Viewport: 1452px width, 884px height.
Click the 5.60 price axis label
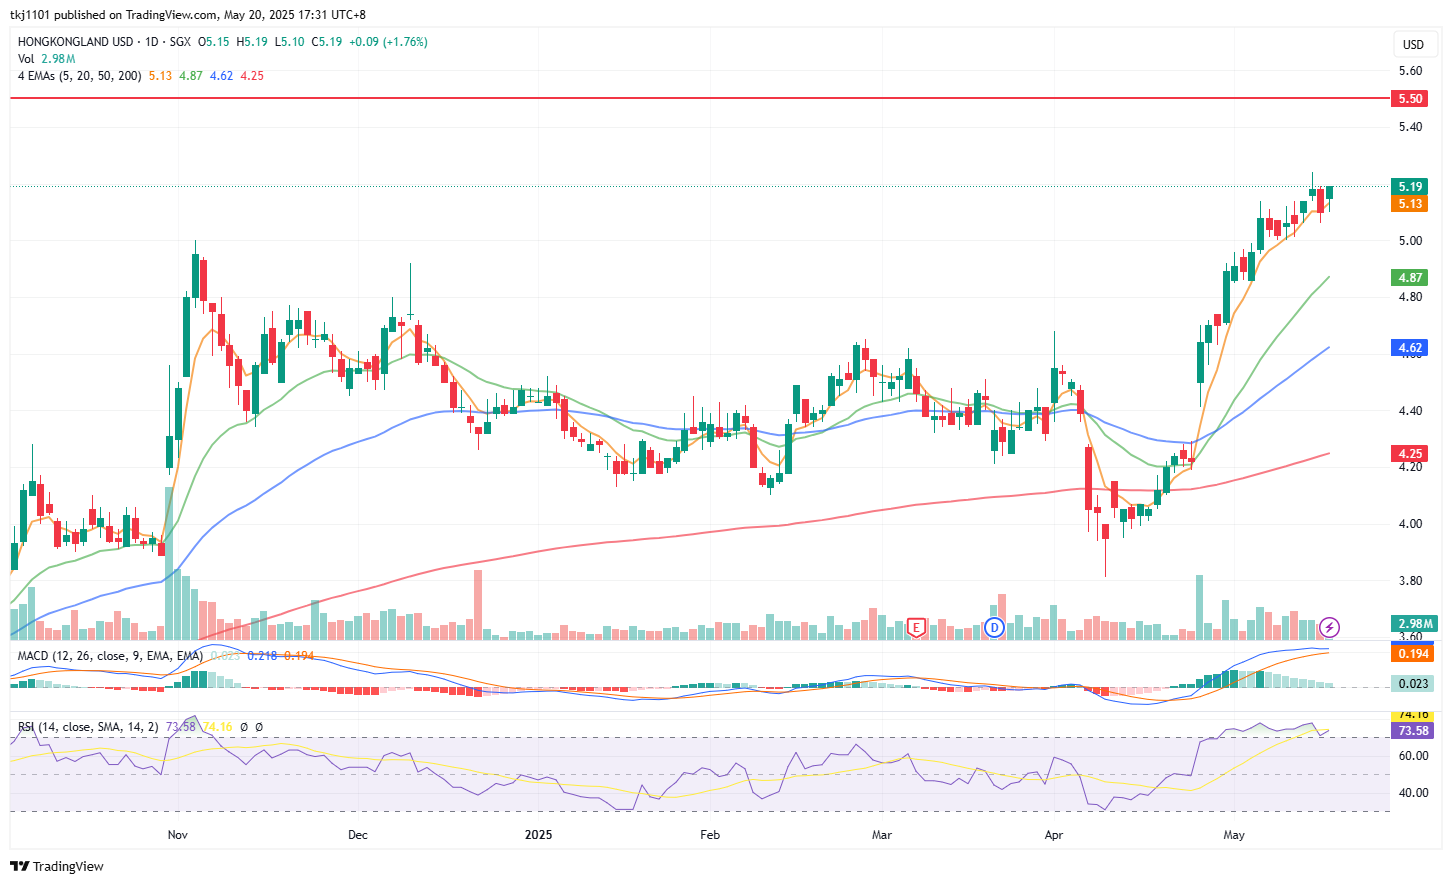(x=1410, y=71)
